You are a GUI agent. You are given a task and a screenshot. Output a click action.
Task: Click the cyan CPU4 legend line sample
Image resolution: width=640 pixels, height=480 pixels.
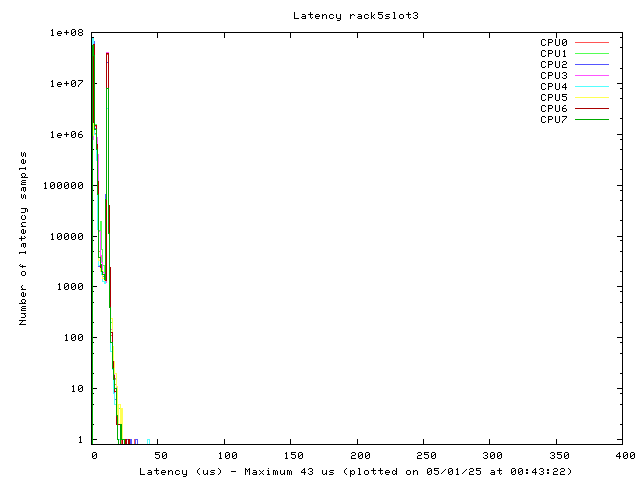pos(592,87)
